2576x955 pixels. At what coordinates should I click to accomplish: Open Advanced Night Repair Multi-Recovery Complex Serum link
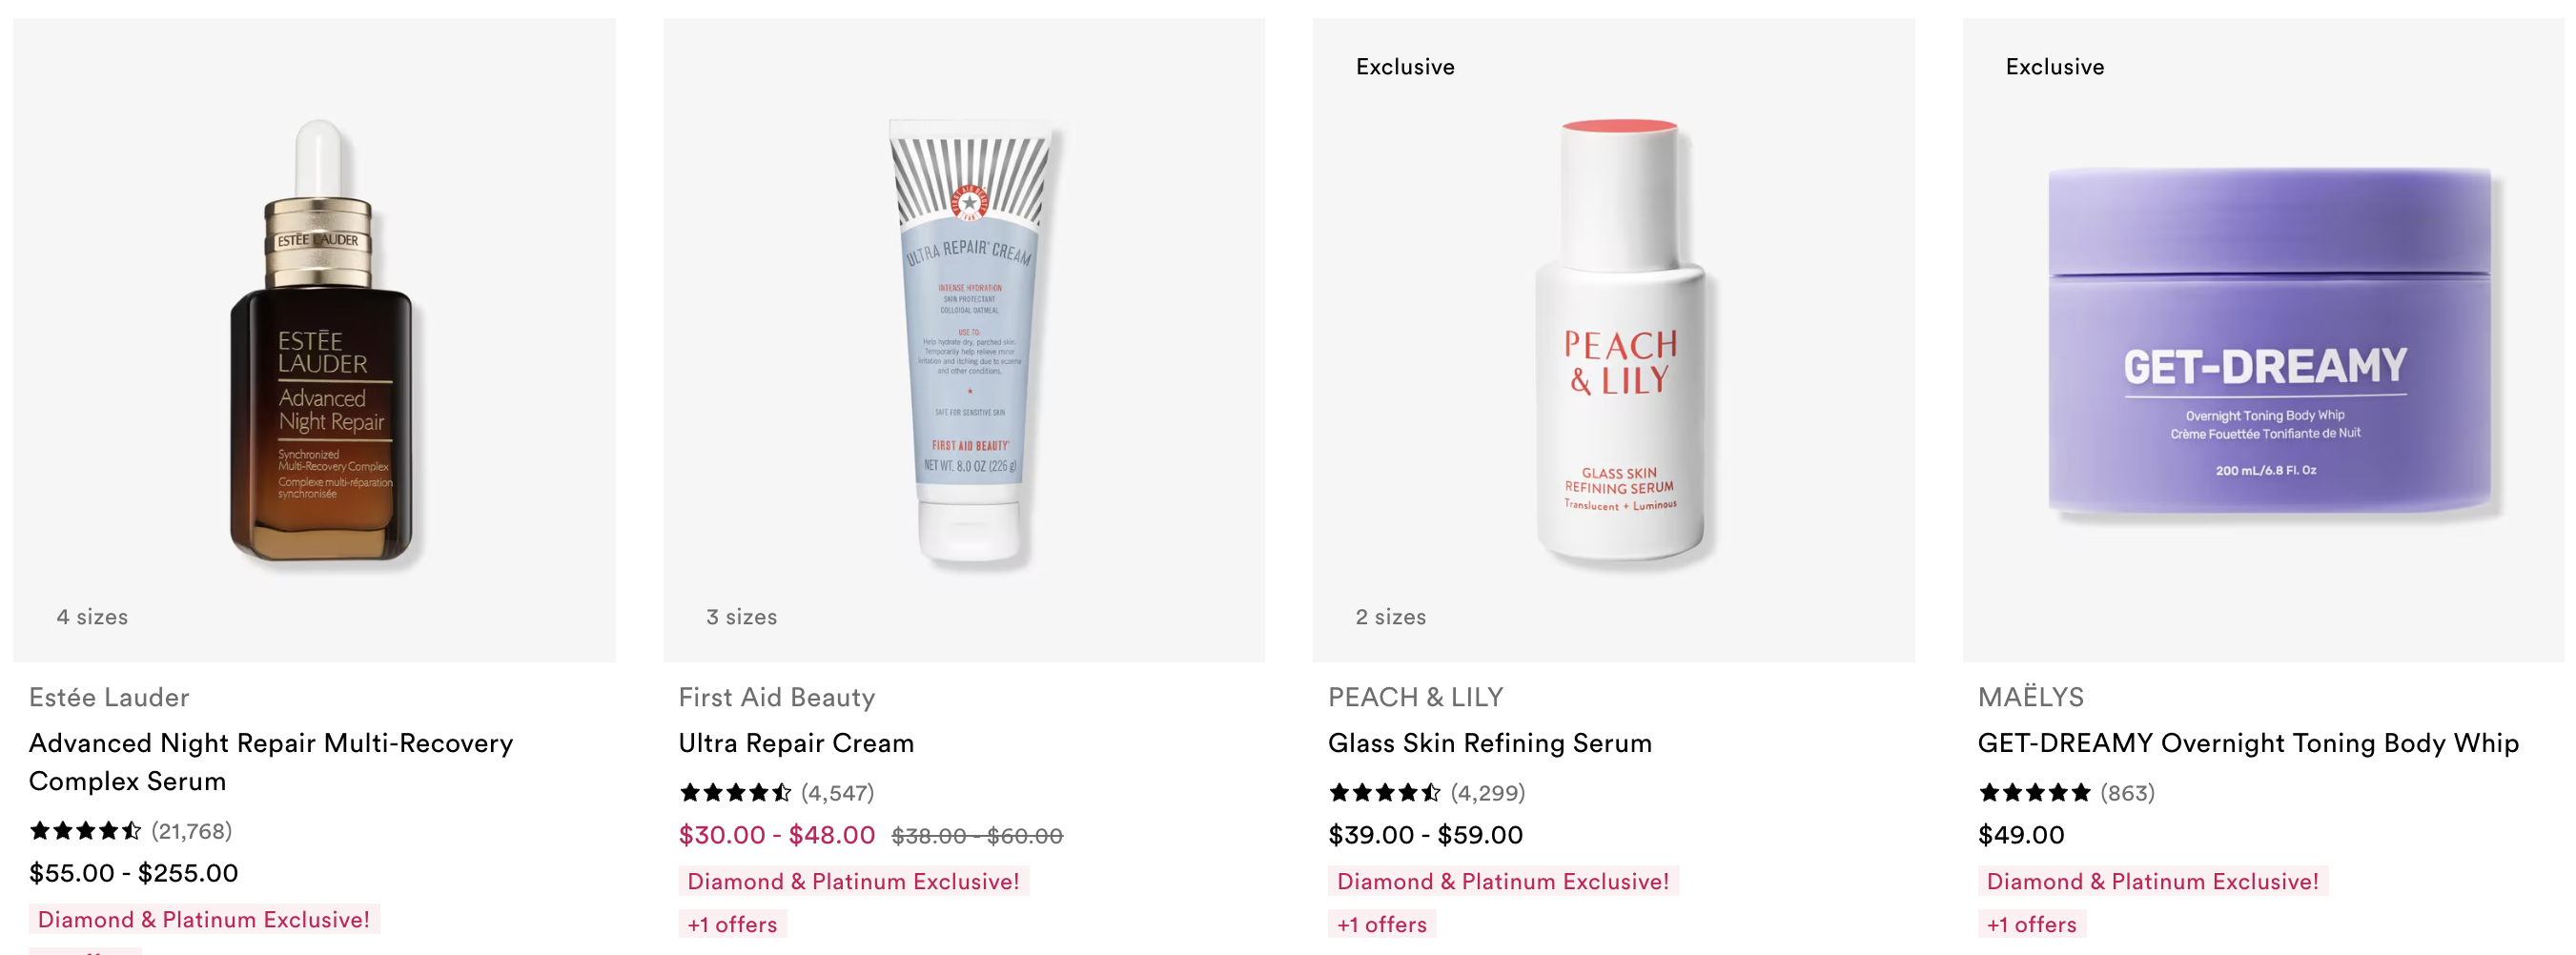[x=271, y=762]
